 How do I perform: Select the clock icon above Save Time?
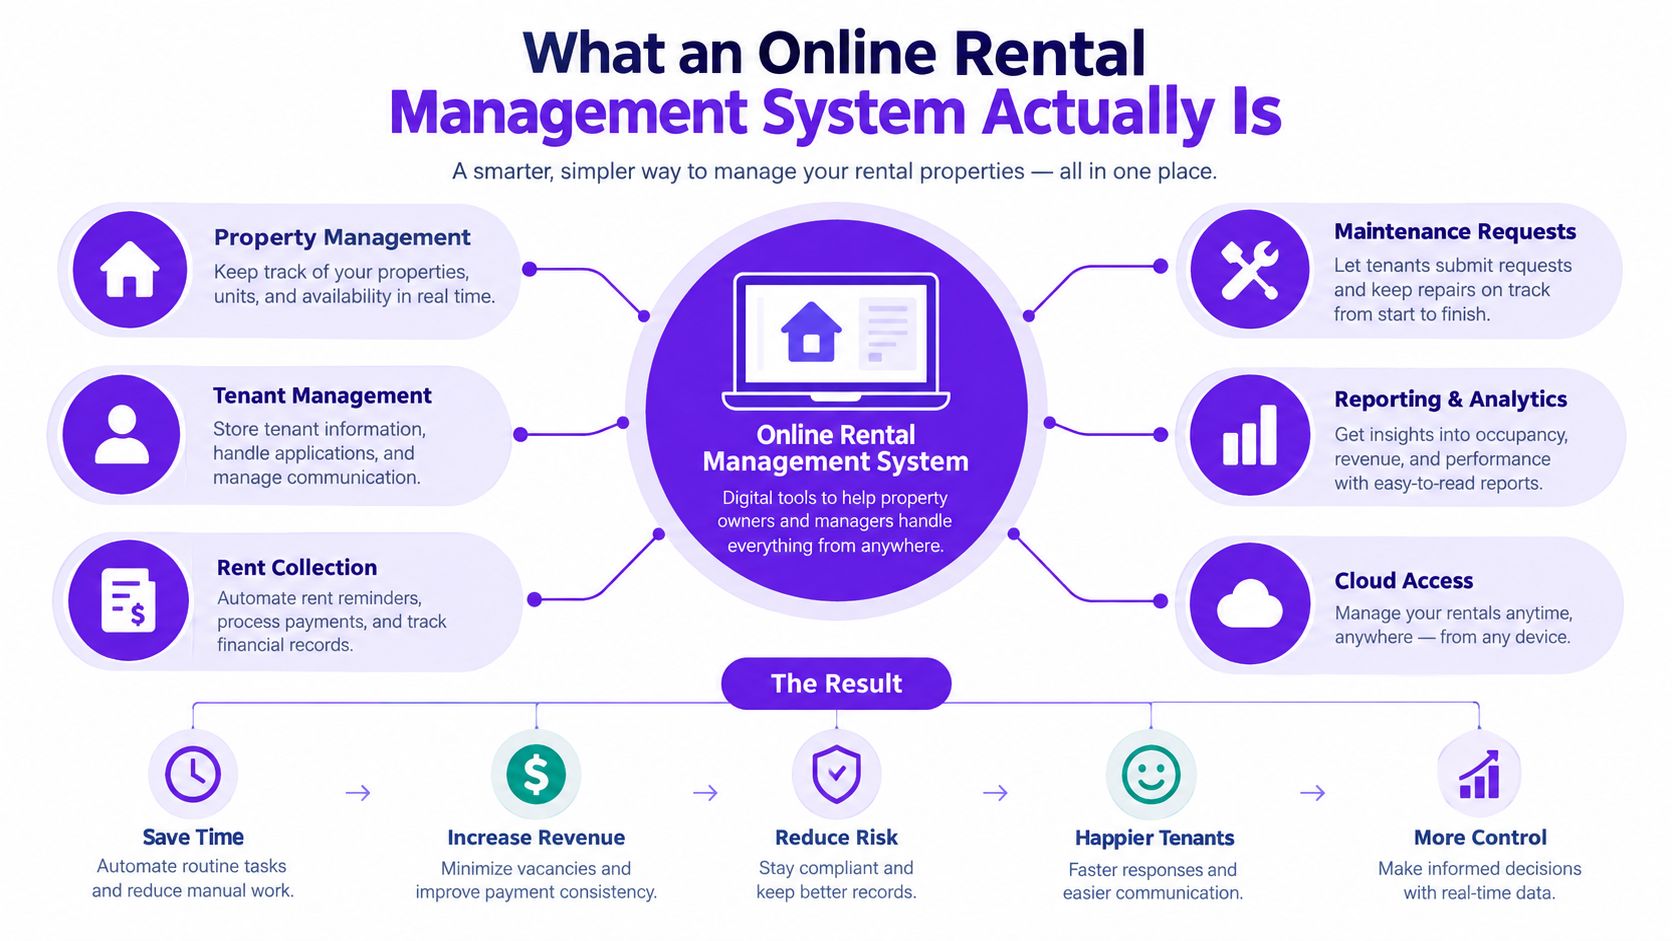pyautogui.click(x=193, y=773)
